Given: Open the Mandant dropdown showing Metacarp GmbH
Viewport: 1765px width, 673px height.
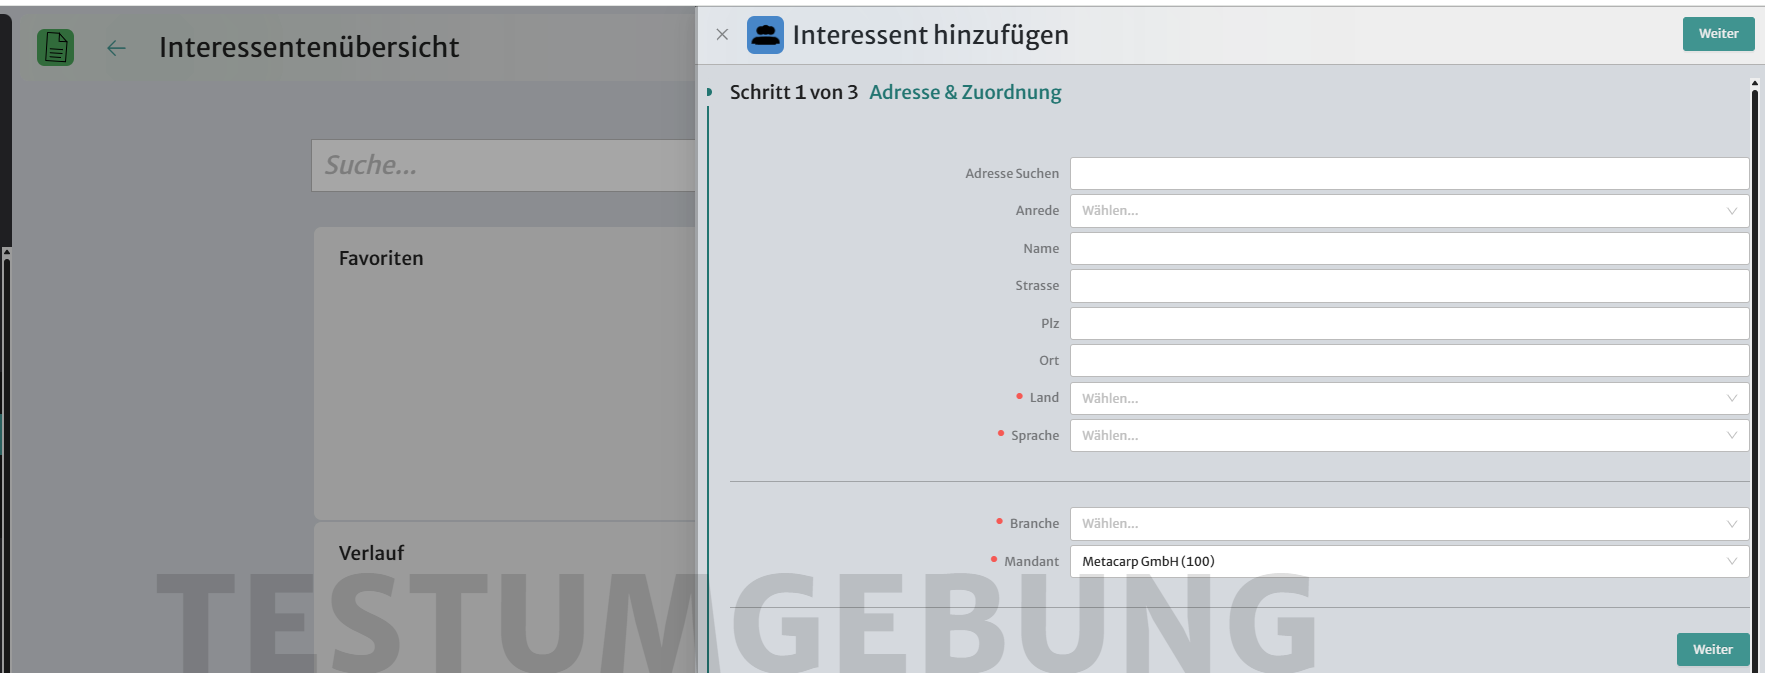Looking at the screenshot, I should (1409, 561).
